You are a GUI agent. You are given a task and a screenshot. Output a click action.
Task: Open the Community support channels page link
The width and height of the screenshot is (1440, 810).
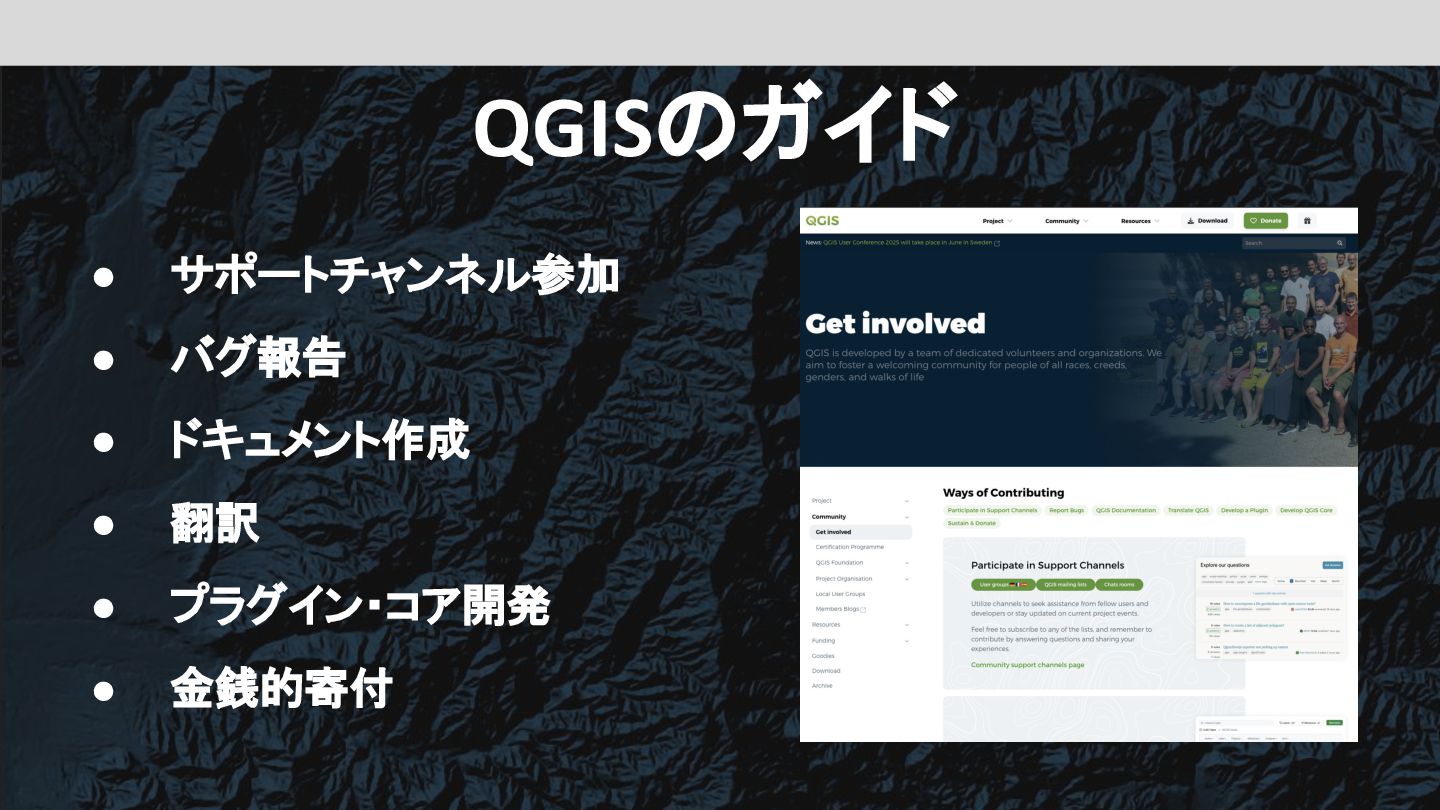coord(1027,665)
